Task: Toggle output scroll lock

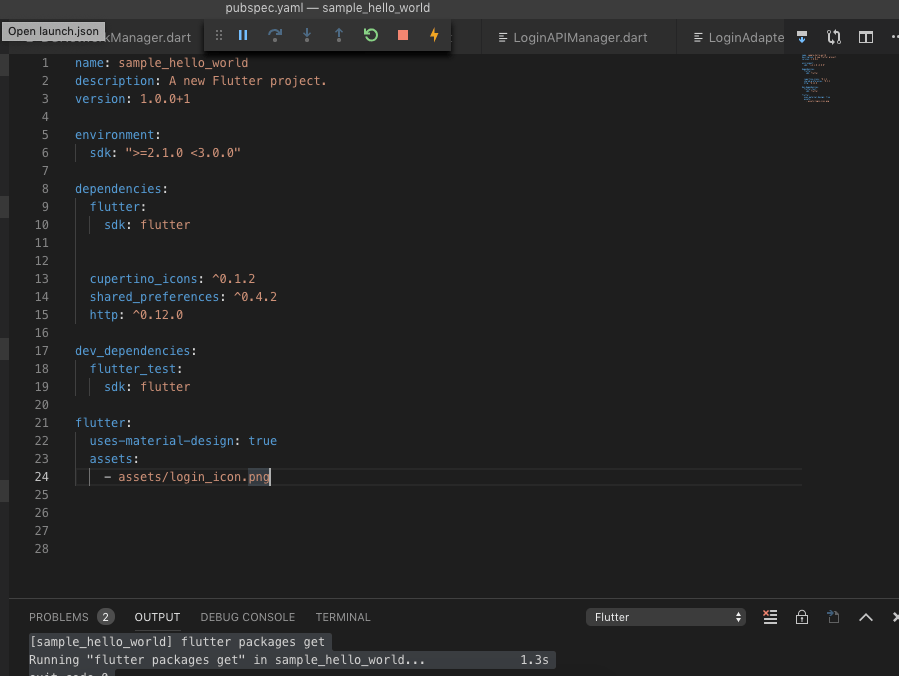Action: tap(802, 617)
